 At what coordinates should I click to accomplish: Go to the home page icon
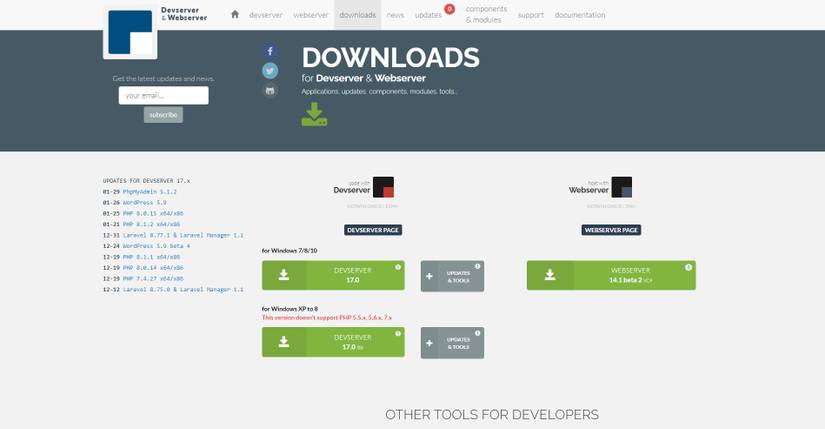[x=235, y=14]
